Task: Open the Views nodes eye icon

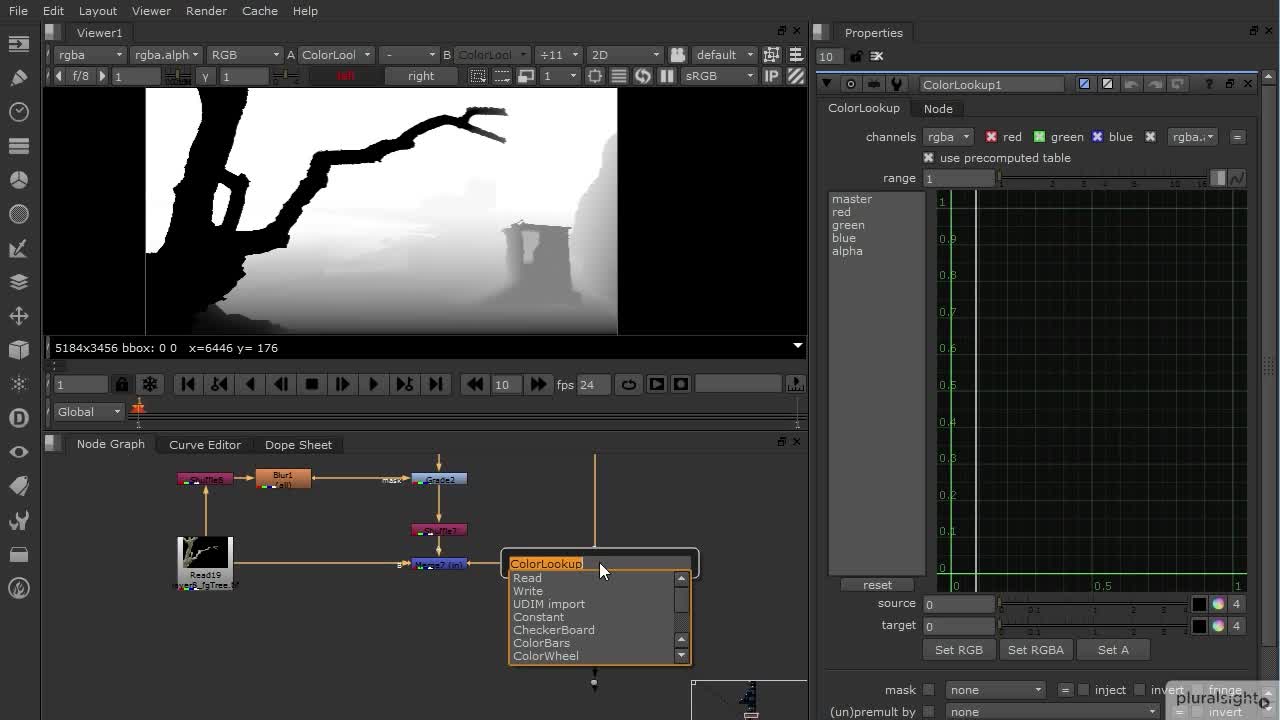Action: pyautogui.click(x=19, y=452)
